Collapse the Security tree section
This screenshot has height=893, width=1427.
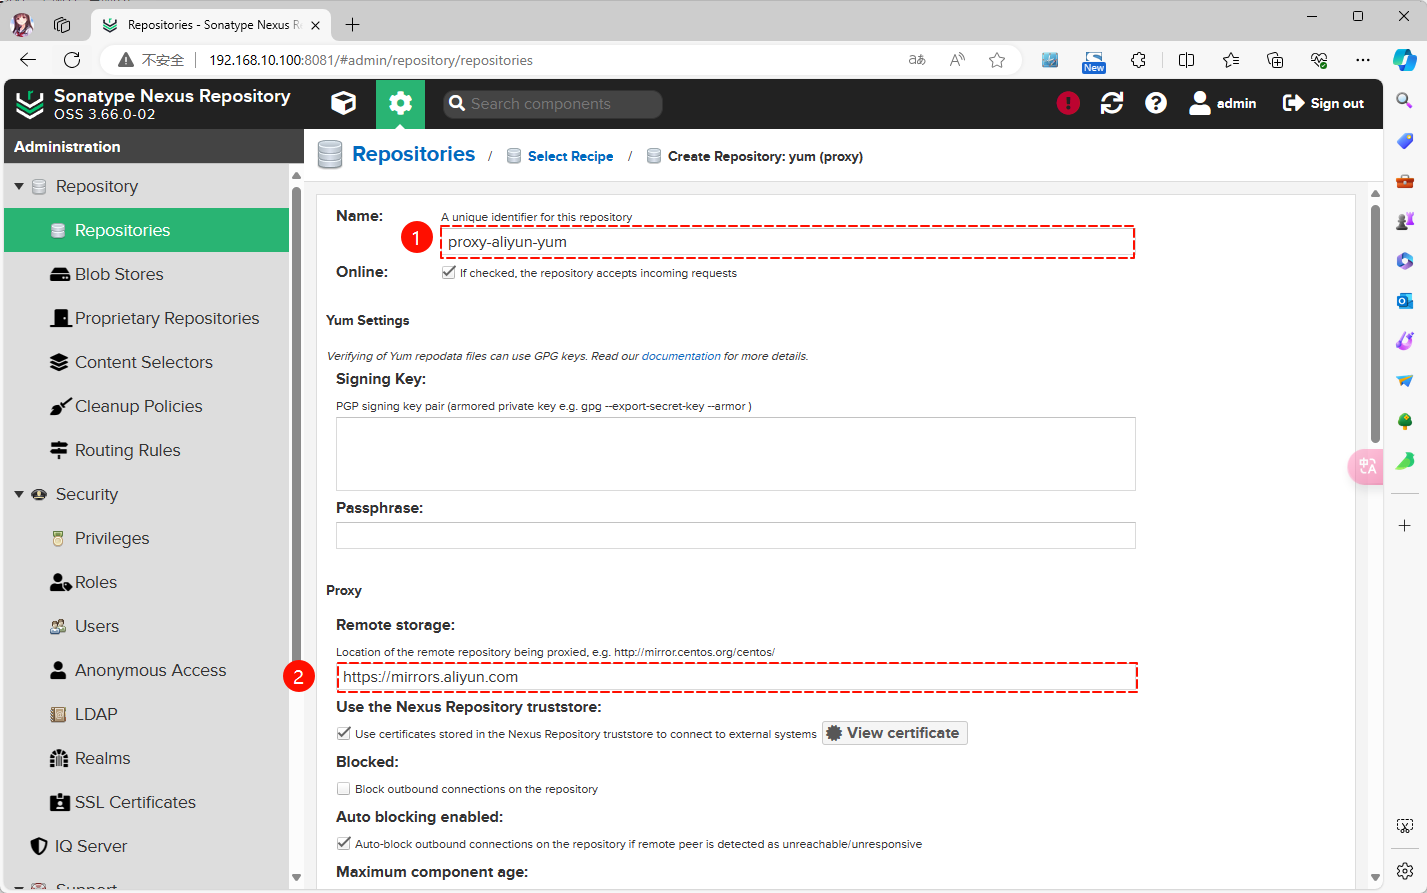[x=19, y=495]
